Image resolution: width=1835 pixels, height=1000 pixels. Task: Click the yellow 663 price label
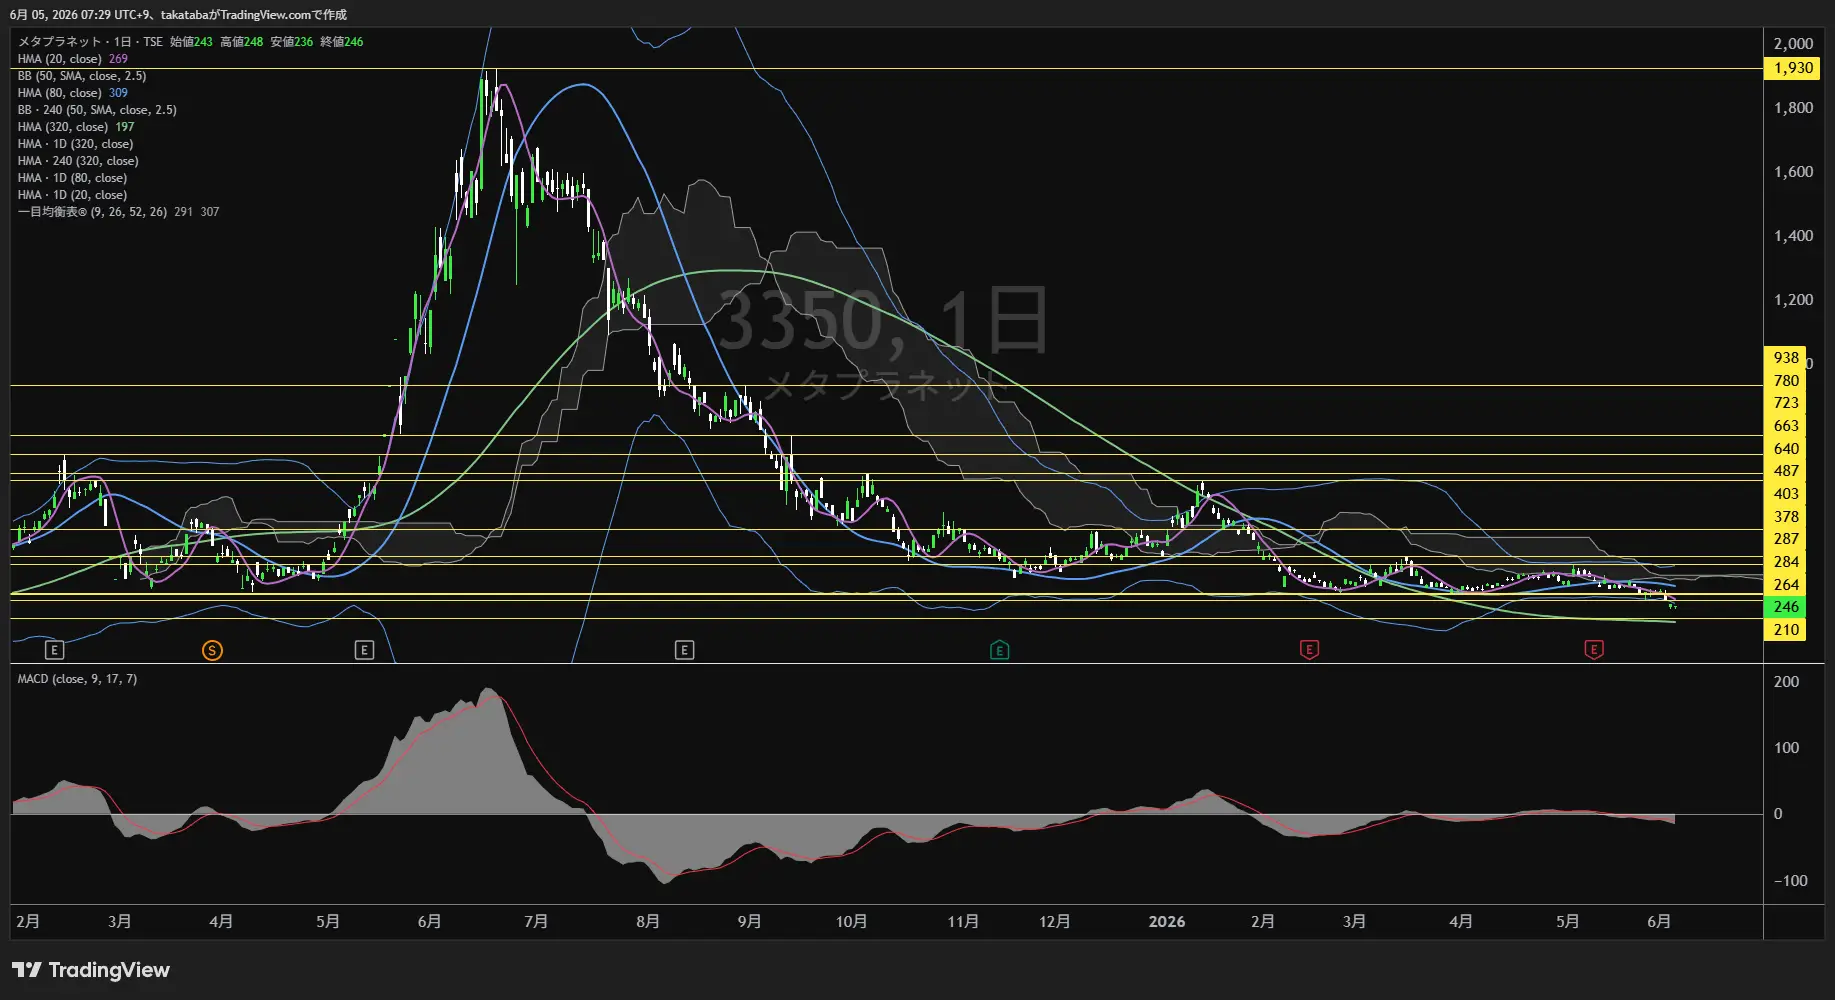[x=1786, y=426]
